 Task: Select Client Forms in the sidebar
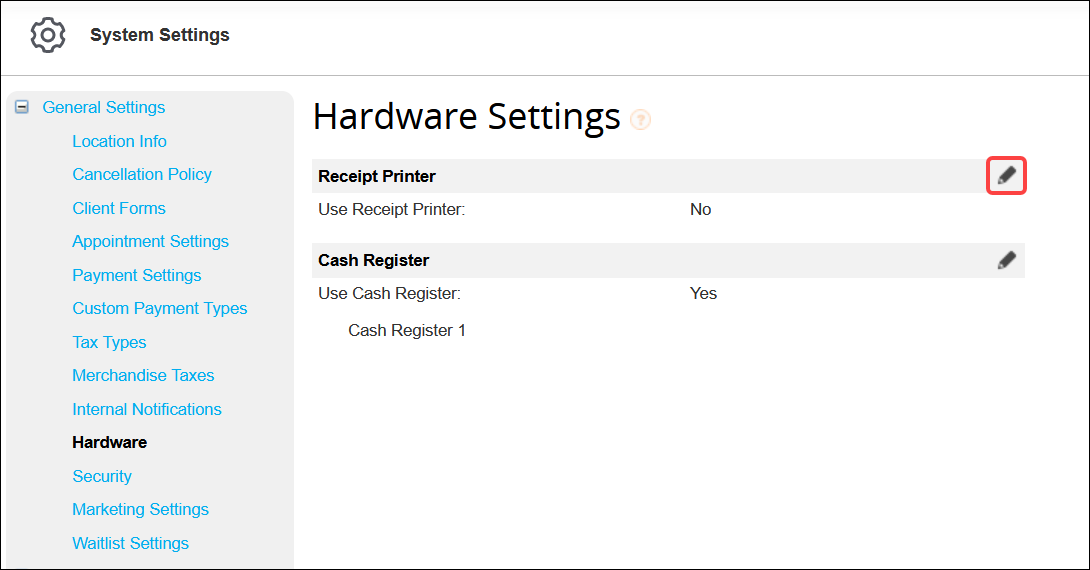119,208
